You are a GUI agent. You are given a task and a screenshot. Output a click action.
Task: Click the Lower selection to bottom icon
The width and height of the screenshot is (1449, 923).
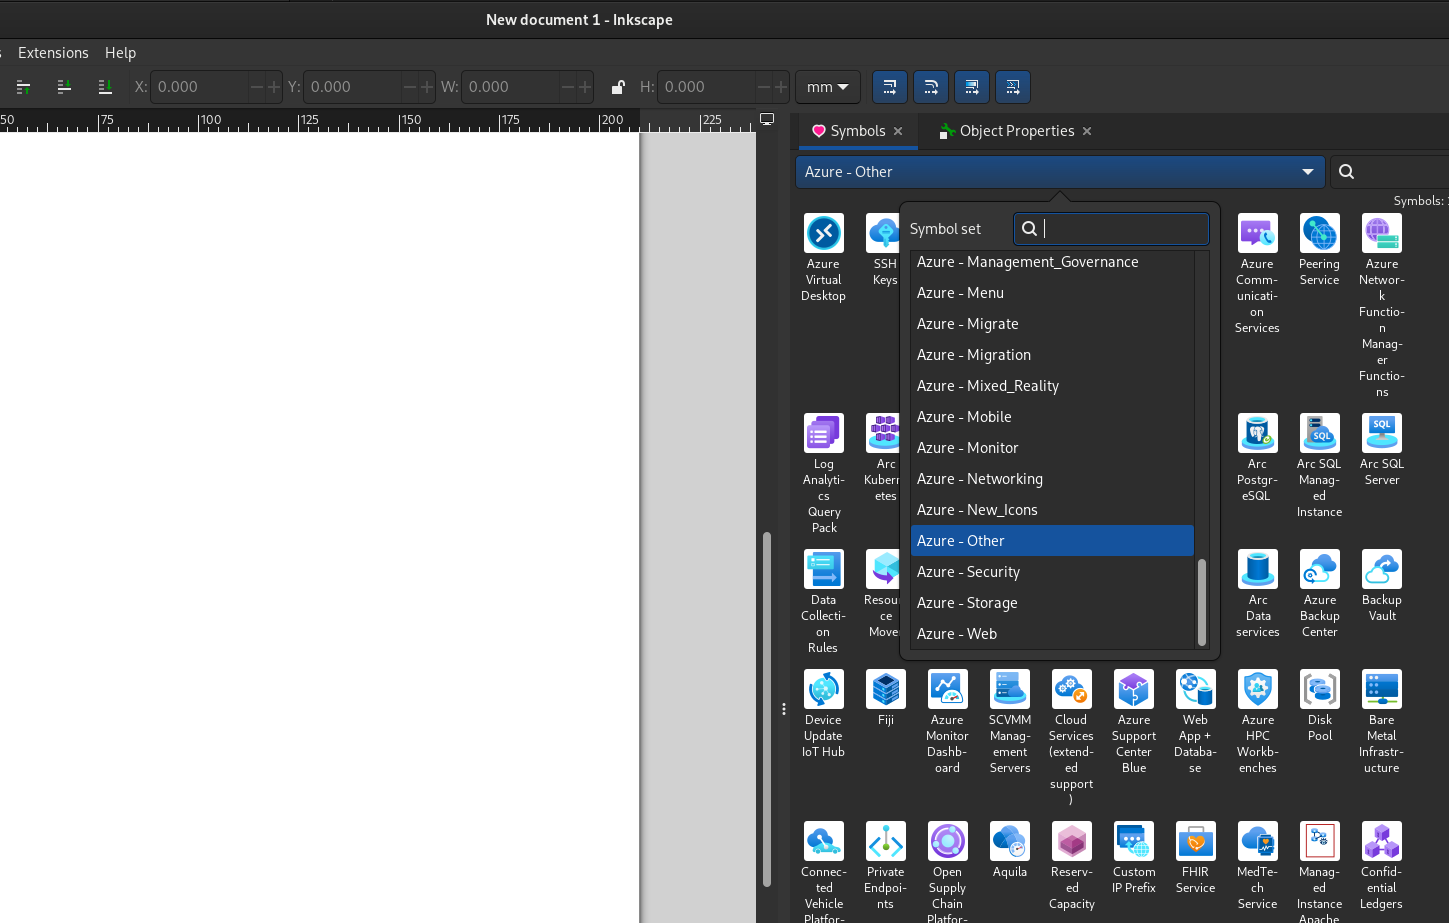pyautogui.click(x=105, y=87)
